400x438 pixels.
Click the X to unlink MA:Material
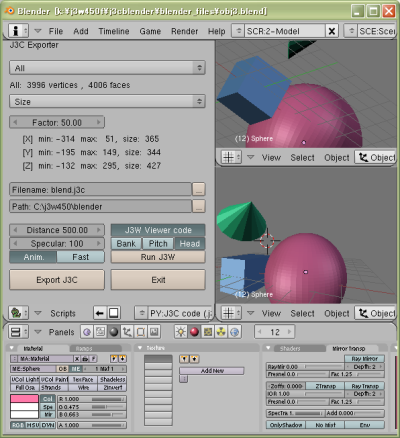77,359
